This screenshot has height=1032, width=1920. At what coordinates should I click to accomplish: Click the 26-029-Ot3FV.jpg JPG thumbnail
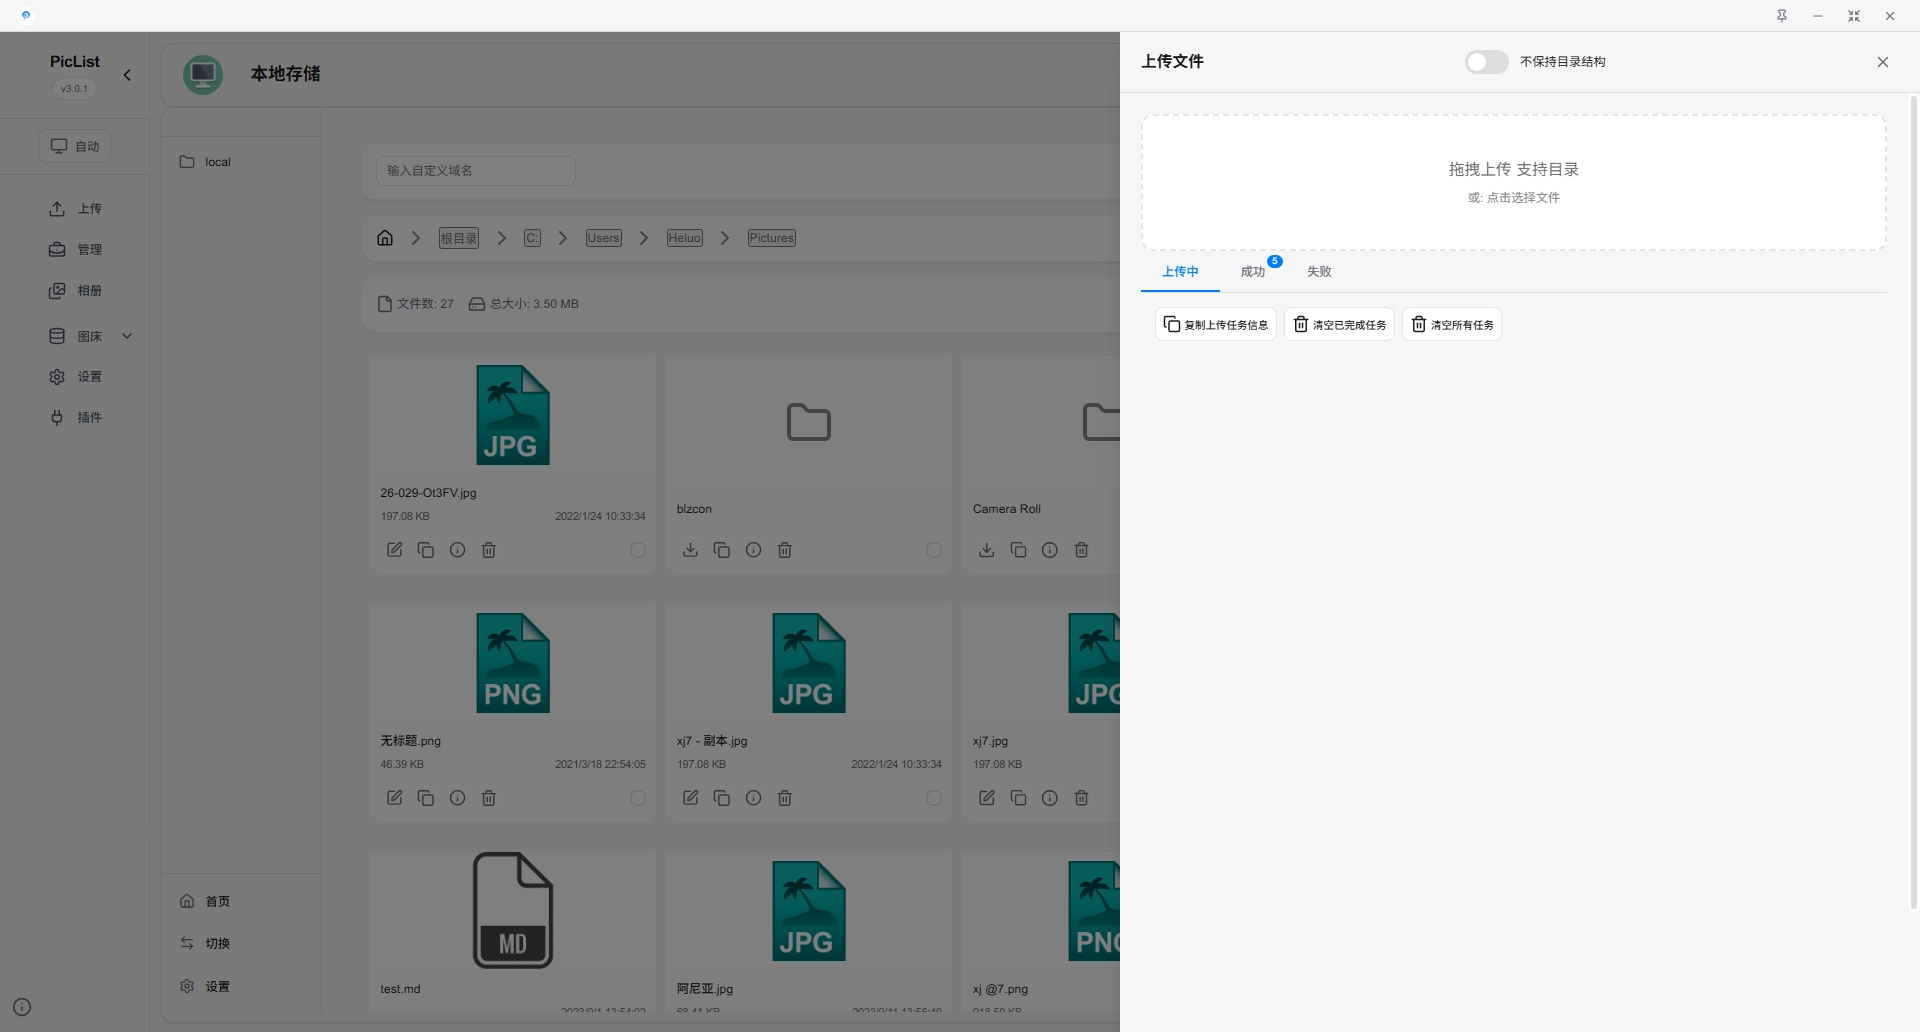513,415
